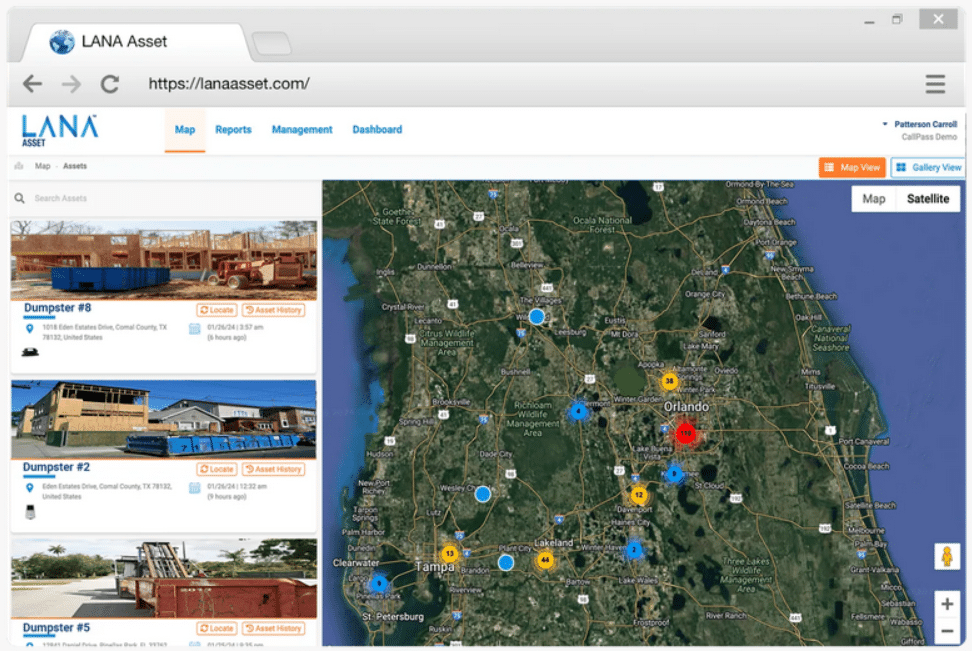This screenshot has height=651, width=972.
Task: Click the blue asset marker near The Villages
Action: coord(536,316)
